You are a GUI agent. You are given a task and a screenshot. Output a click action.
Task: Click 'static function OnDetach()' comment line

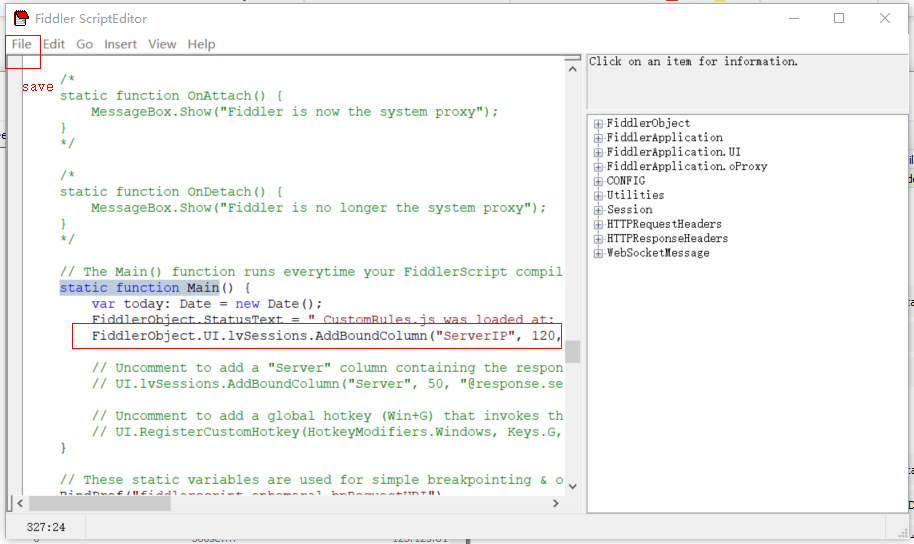[x=171, y=192]
